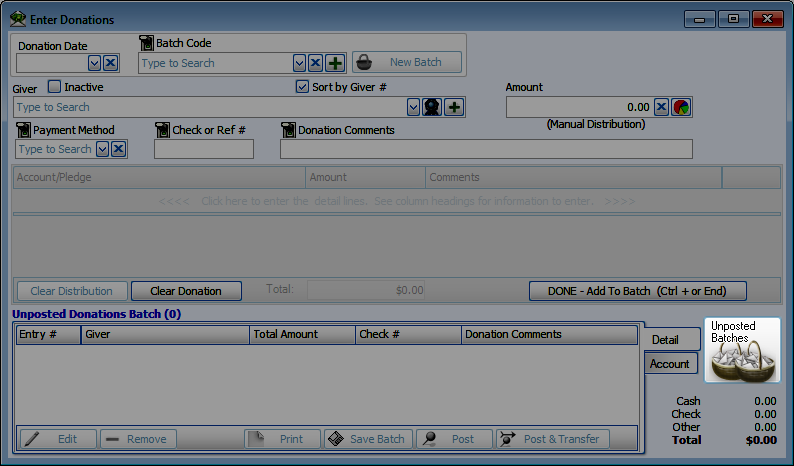Clear the Batch Code with X icon
Screen dimensions: 794x466
[315, 63]
